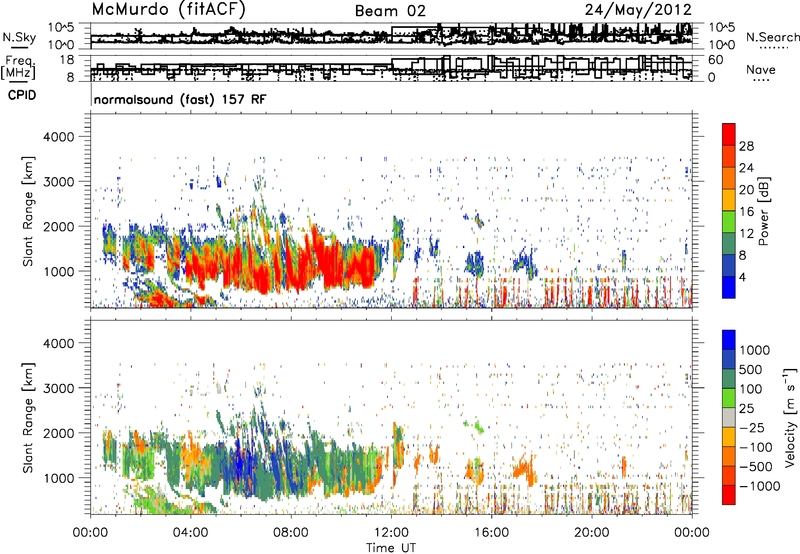Screen dimensions: 800x554
Task: Select 'normalsound (fast) 157 RF' text
Action: tap(180, 99)
